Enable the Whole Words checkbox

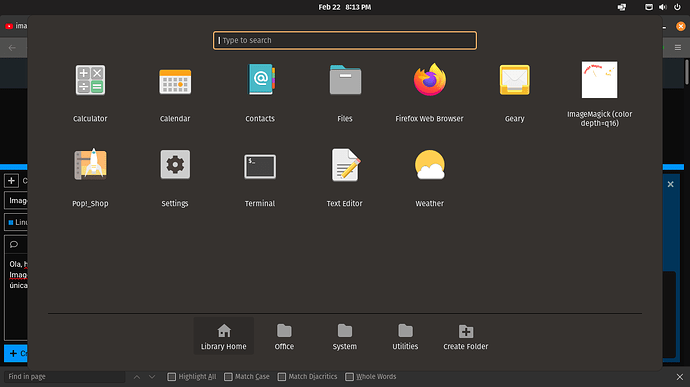click(x=349, y=376)
